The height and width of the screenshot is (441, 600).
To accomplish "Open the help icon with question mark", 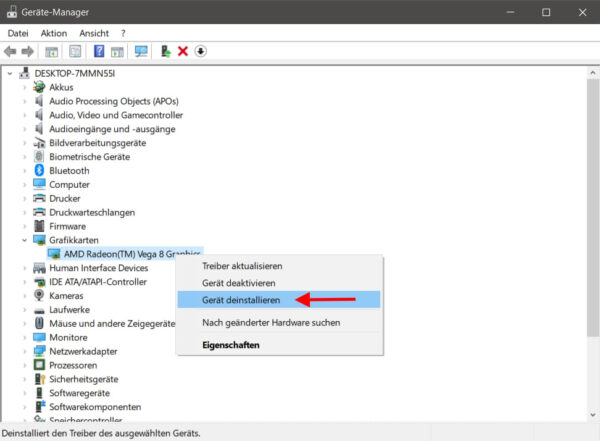I will pyautogui.click(x=99, y=51).
